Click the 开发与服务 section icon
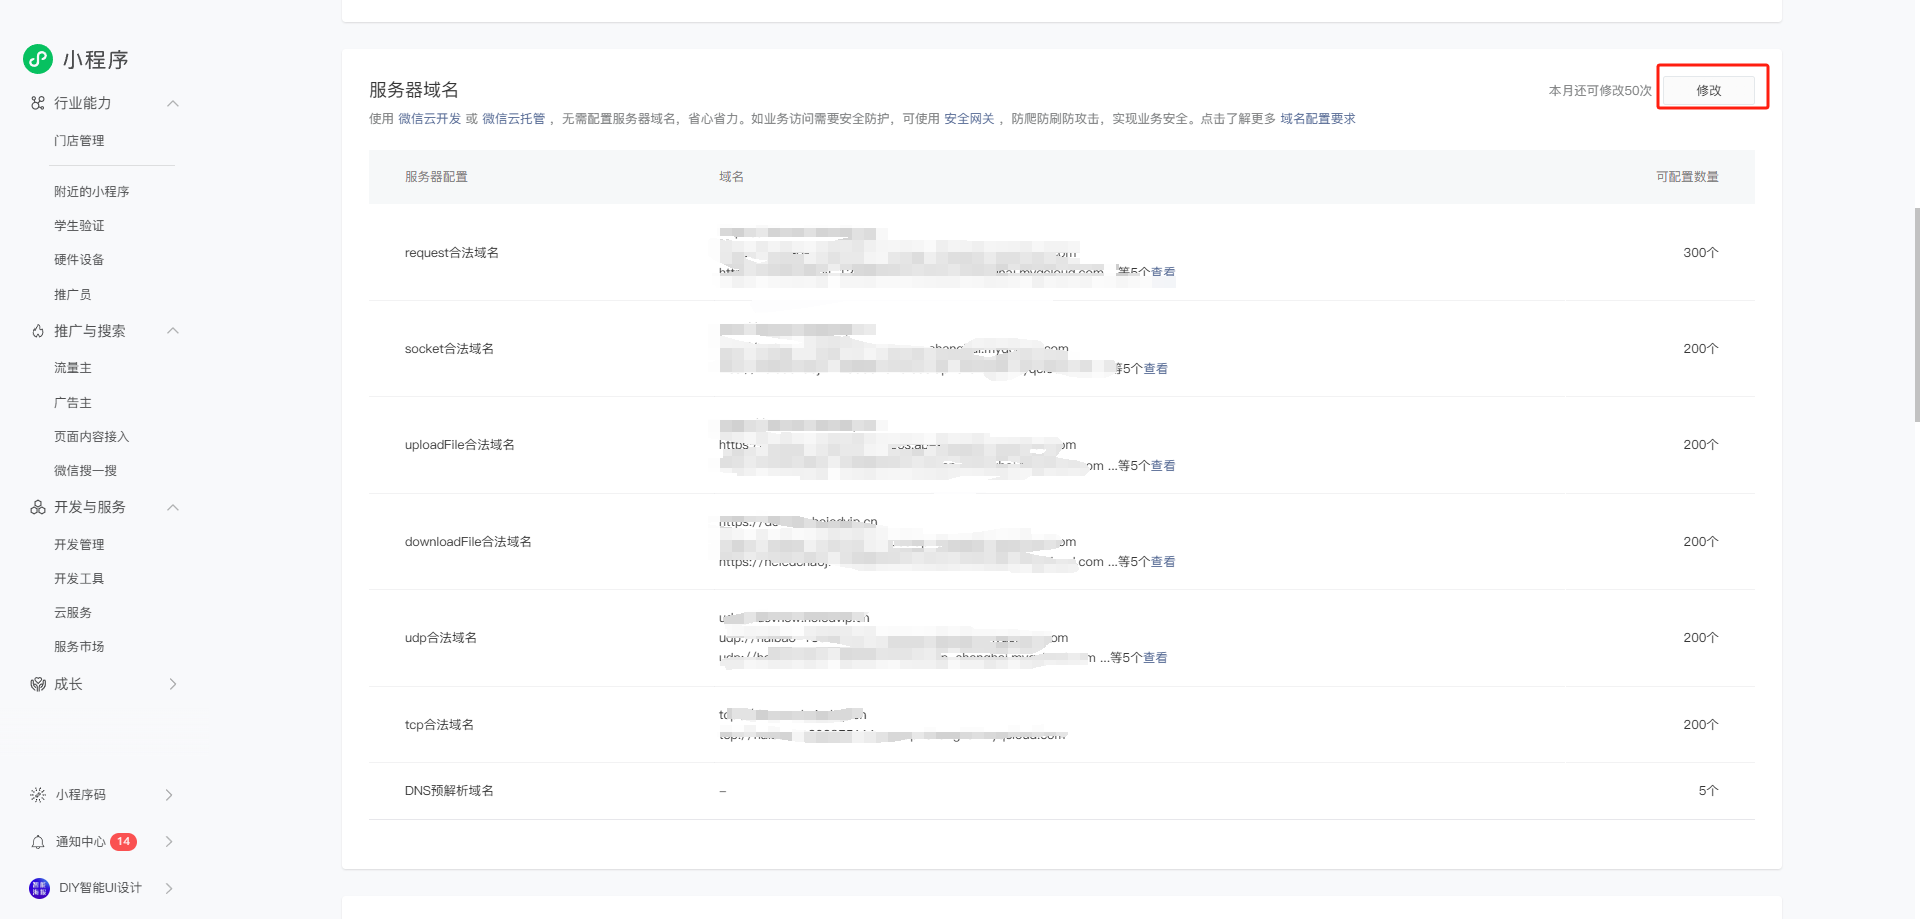 pyautogui.click(x=38, y=507)
